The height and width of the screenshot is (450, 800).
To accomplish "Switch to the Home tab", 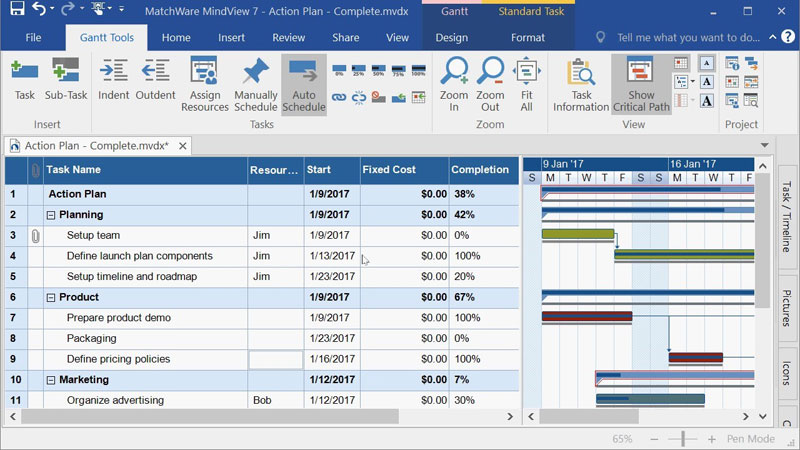I will (176, 37).
